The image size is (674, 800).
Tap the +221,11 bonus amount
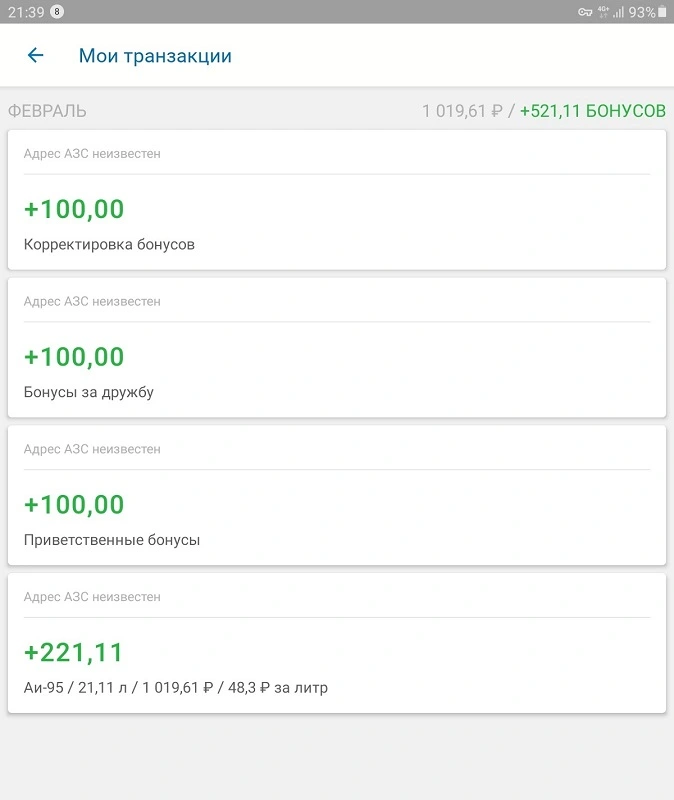pyautogui.click(x=73, y=653)
